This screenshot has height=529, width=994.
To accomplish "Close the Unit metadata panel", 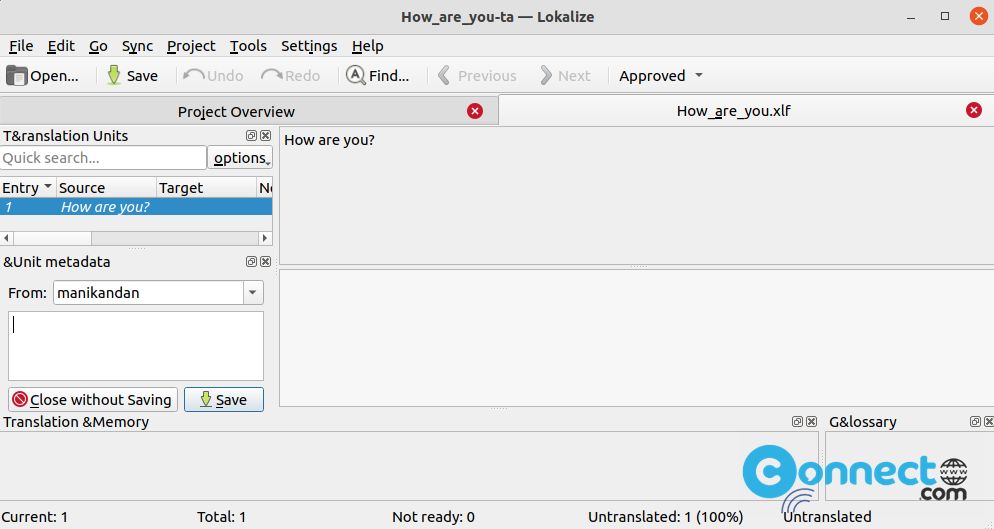I will 266,261.
